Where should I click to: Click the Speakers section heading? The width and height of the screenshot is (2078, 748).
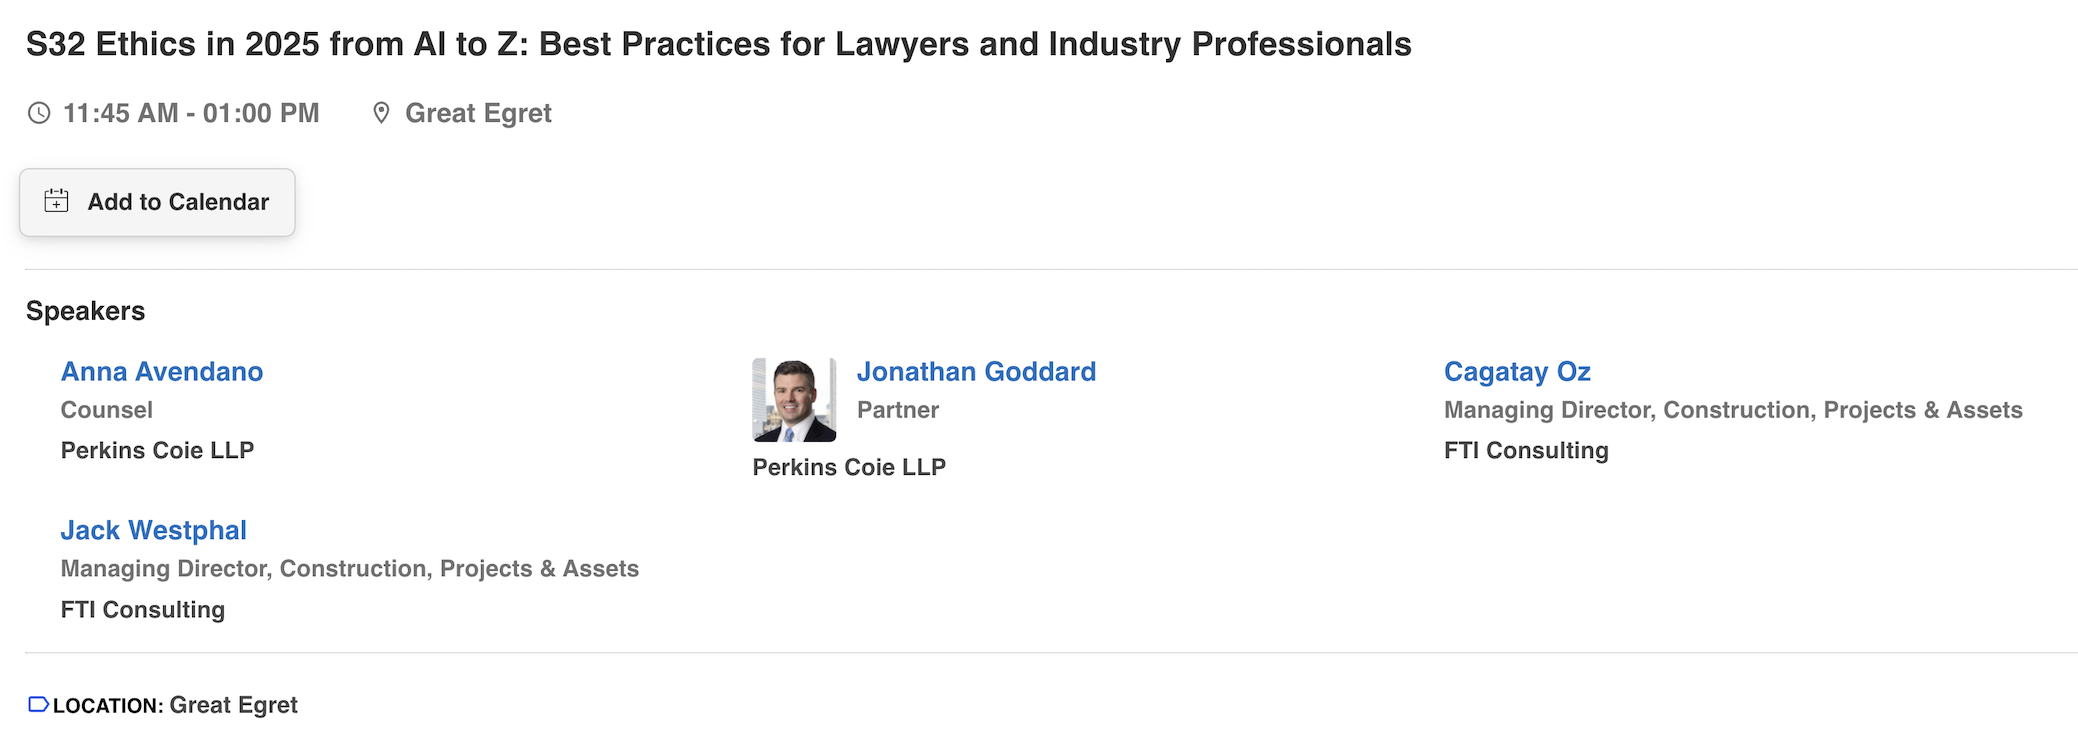[x=86, y=311]
